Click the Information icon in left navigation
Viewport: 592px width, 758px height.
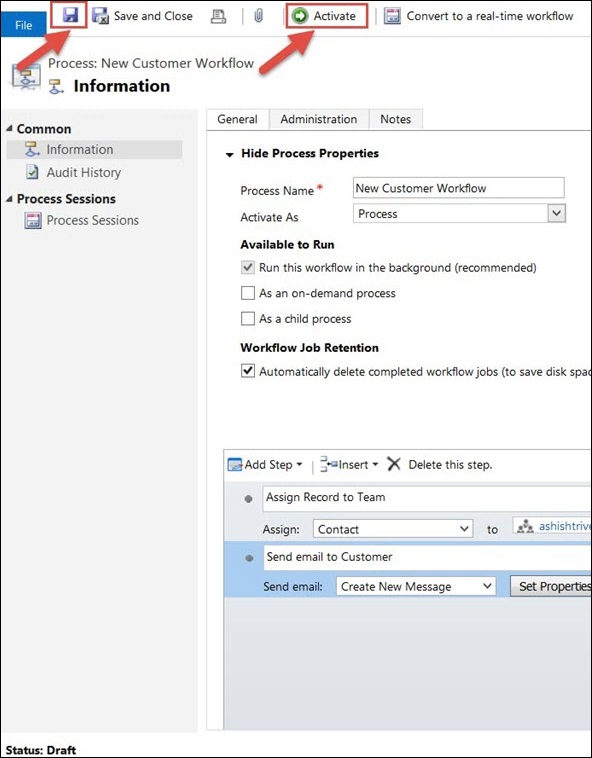(32, 149)
